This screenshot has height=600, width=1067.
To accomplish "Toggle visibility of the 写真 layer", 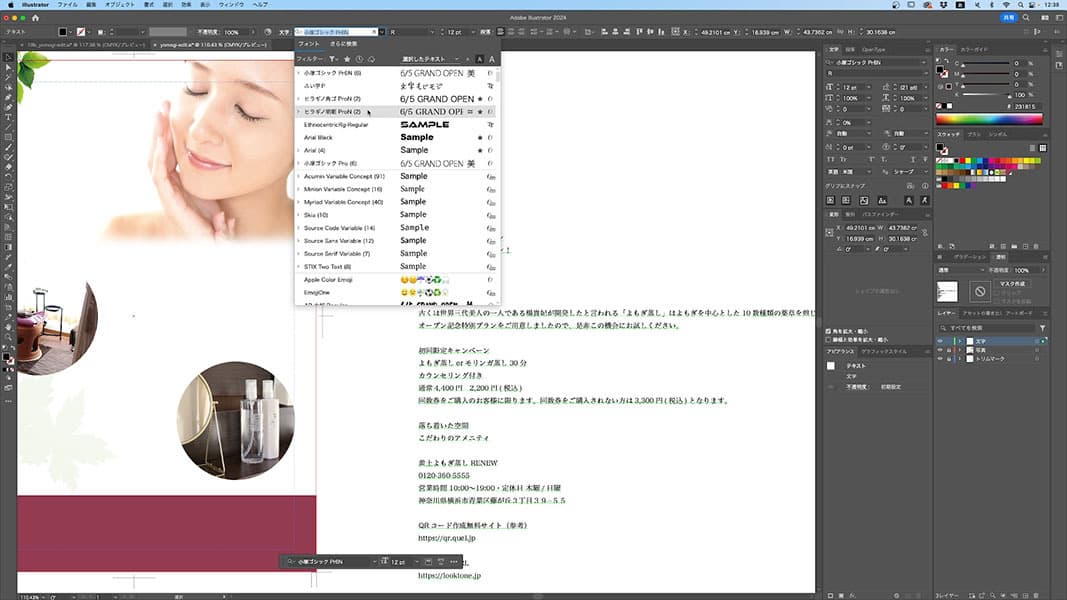I will [x=939, y=350].
